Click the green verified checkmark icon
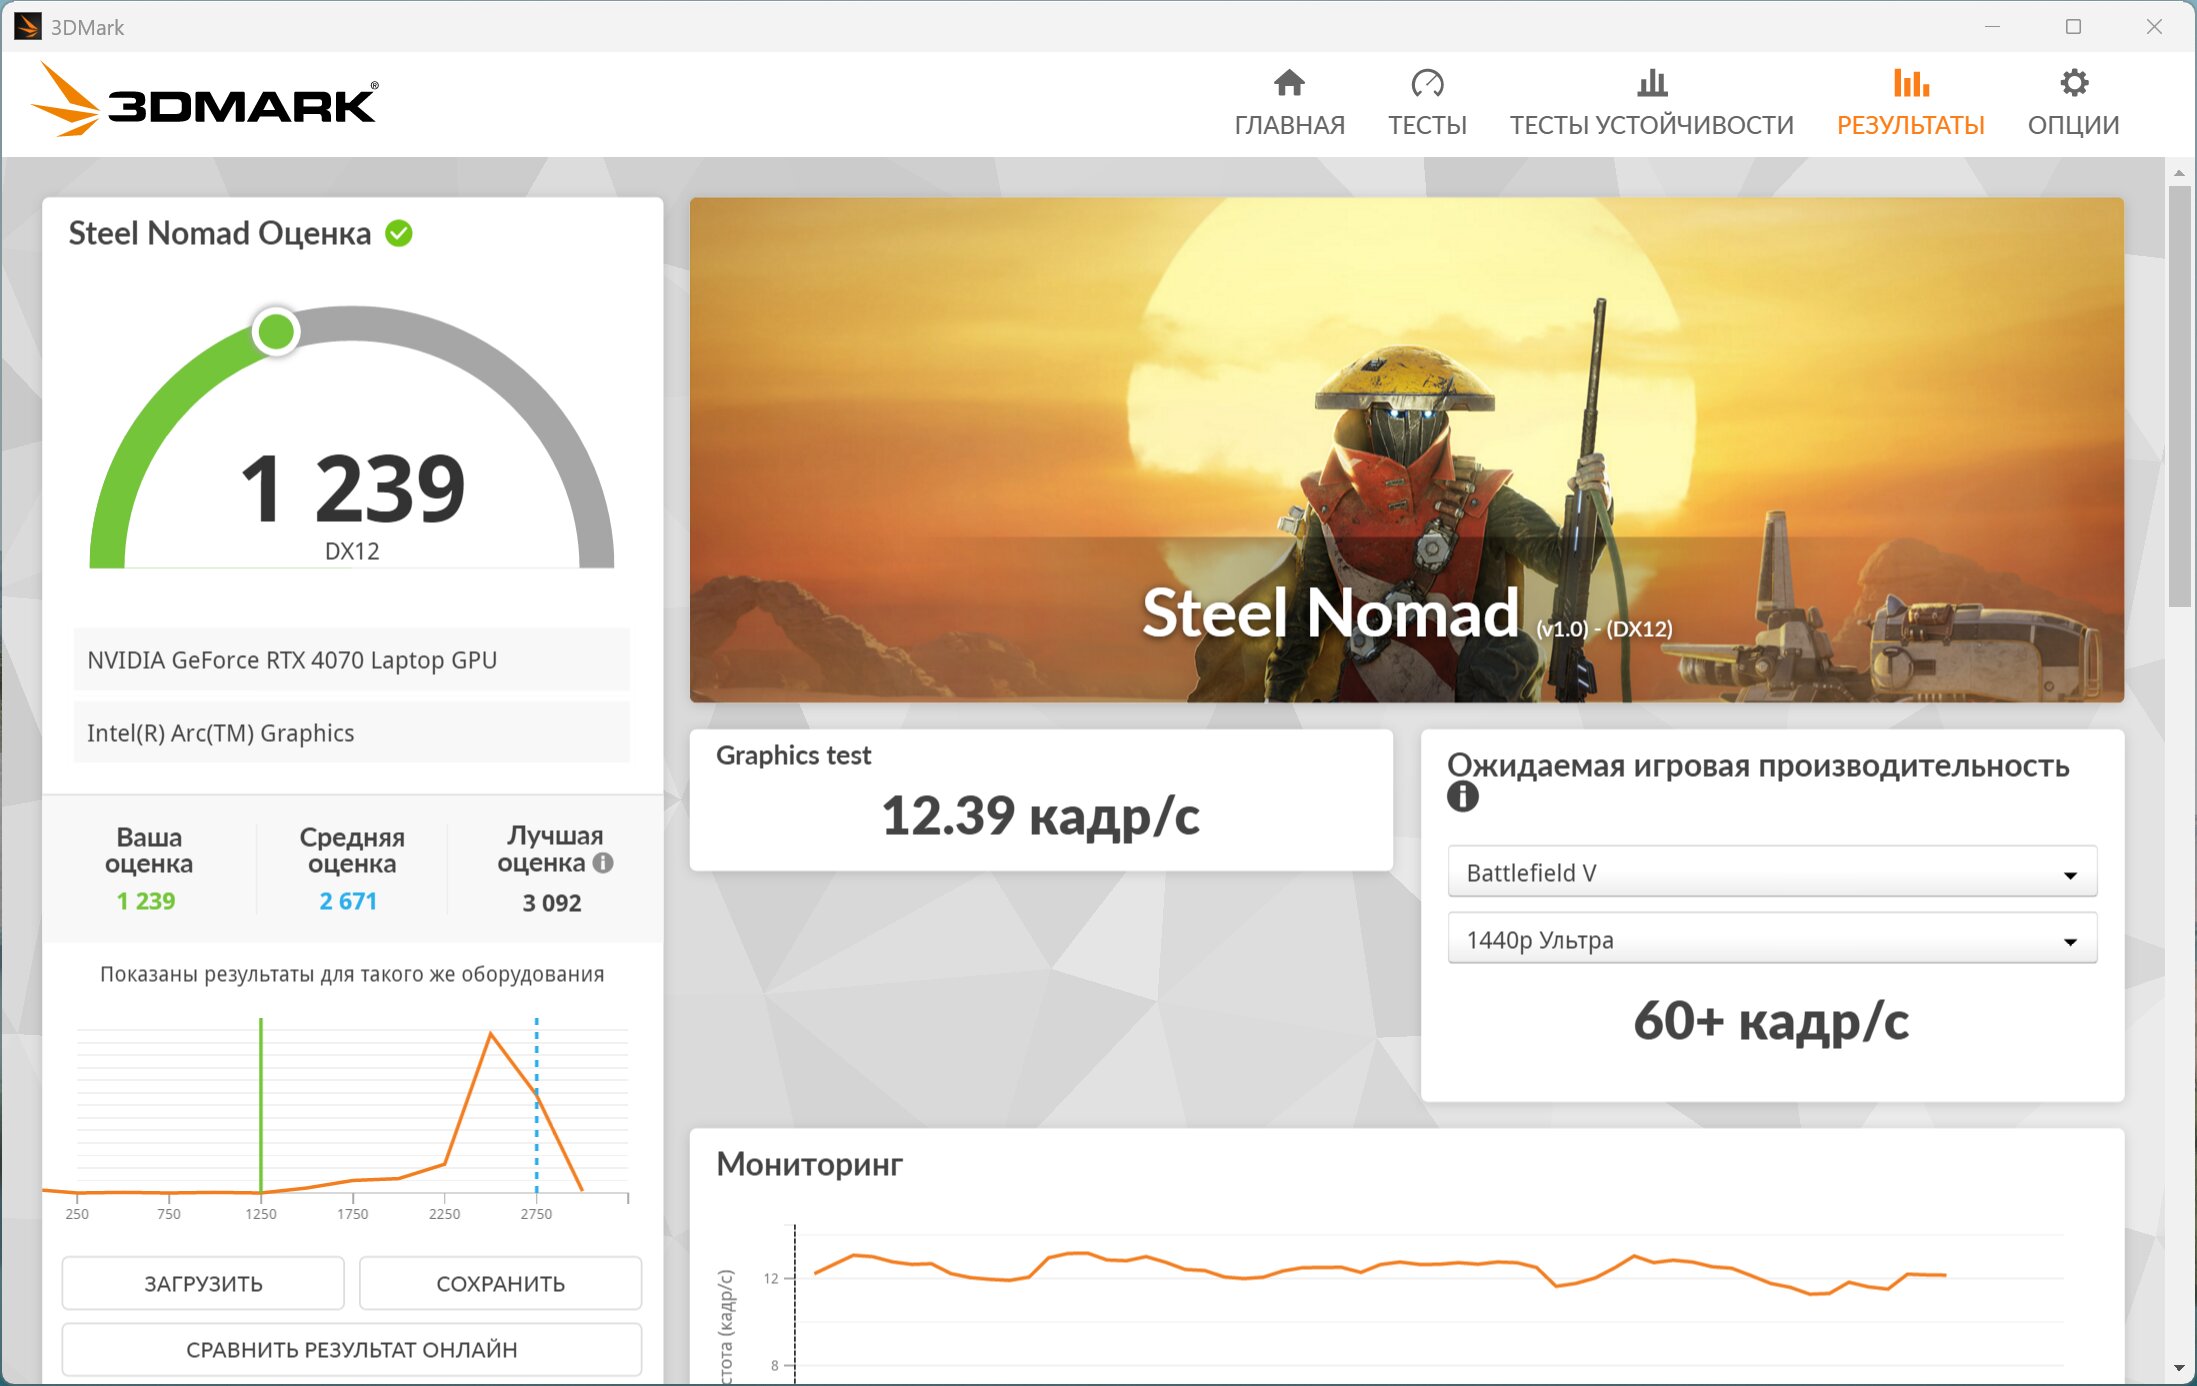 [399, 233]
